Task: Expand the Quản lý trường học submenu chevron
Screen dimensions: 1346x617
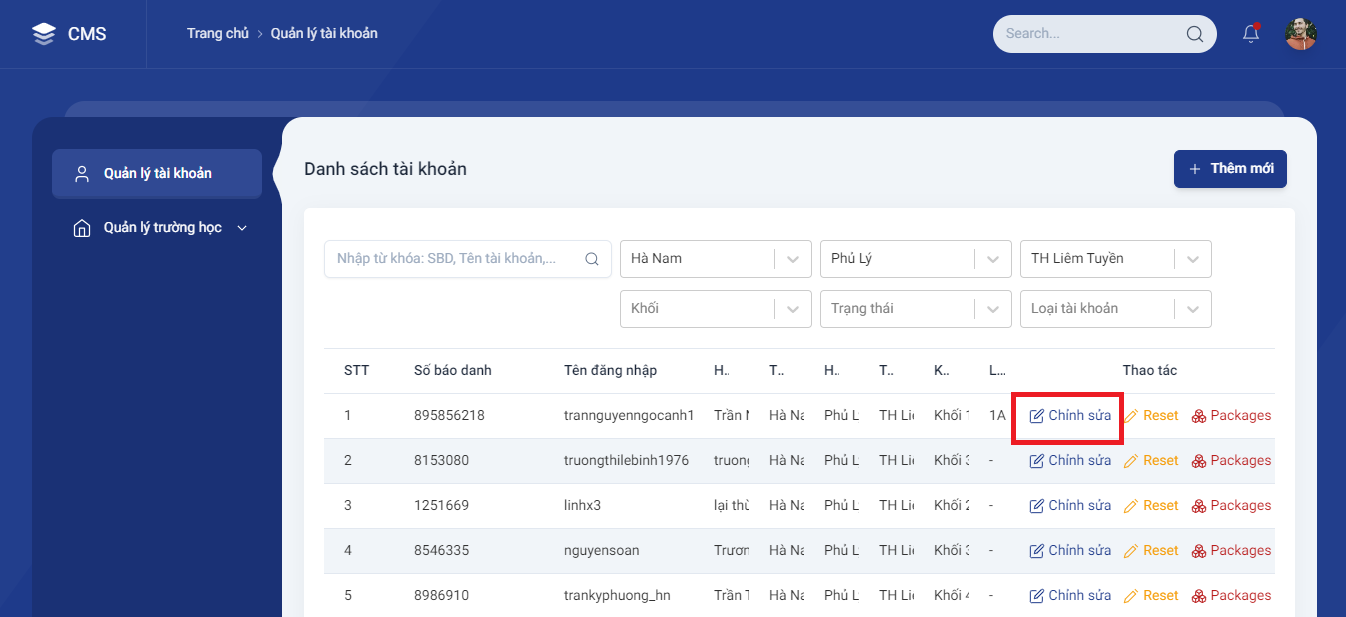Action: 241,228
